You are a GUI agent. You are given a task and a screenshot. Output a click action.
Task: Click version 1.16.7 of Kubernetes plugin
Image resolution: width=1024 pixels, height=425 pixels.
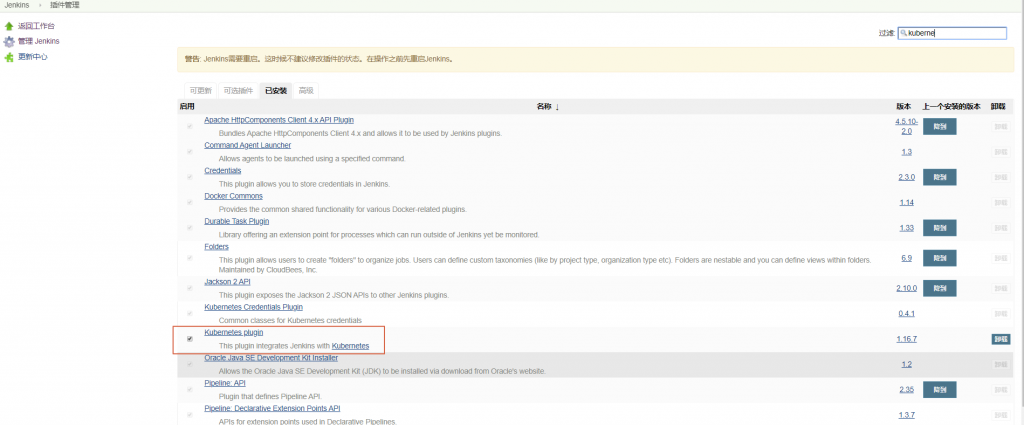(x=906, y=339)
